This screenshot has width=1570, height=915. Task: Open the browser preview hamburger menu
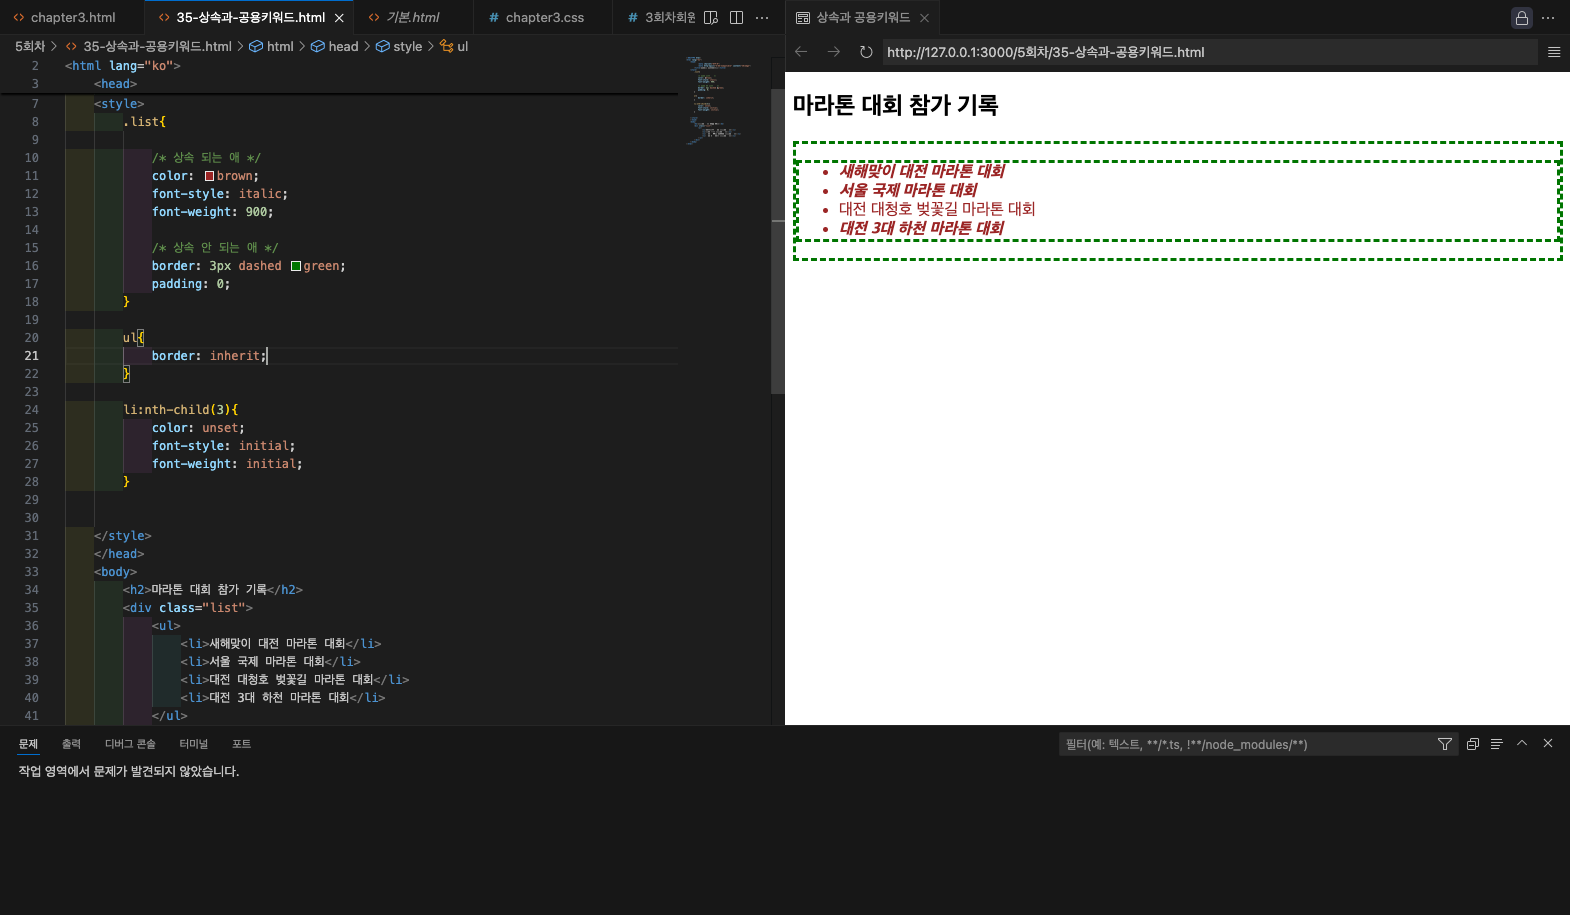(1554, 52)
